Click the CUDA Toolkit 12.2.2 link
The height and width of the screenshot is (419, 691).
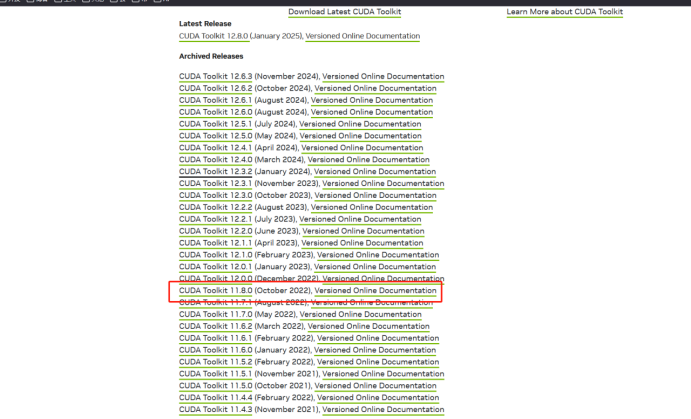tap(215, 207)
